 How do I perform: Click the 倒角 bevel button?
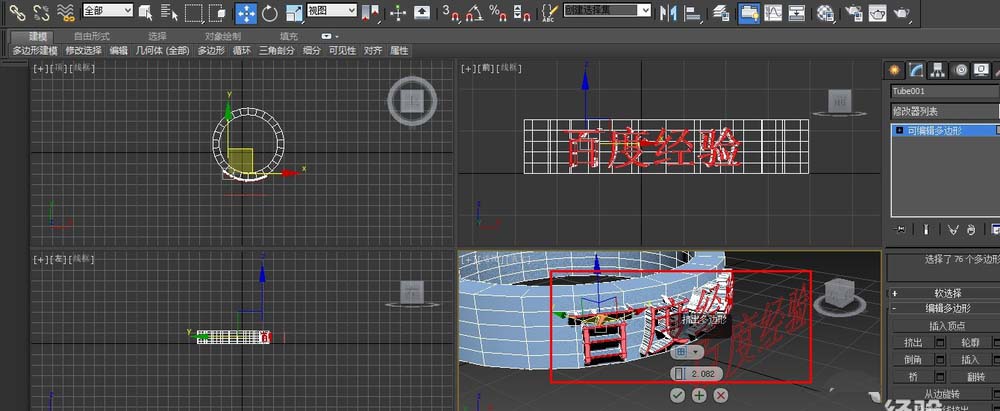(913, 359)
